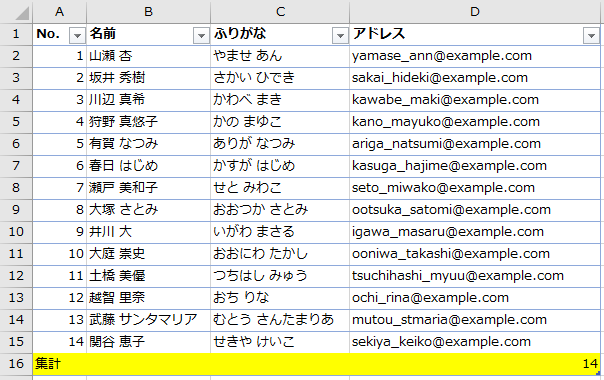Select row 5 header
The height and width of the screenshot is (380, 604).
pyautogui.click(x=16, y=122)
